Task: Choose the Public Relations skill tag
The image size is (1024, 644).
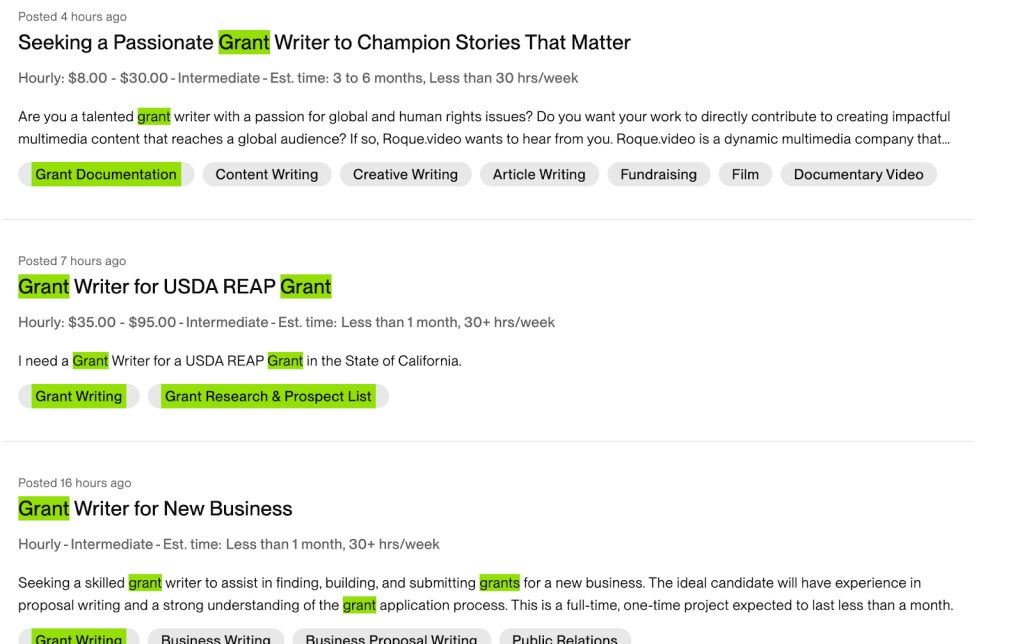Action: (x=565, y=638)
